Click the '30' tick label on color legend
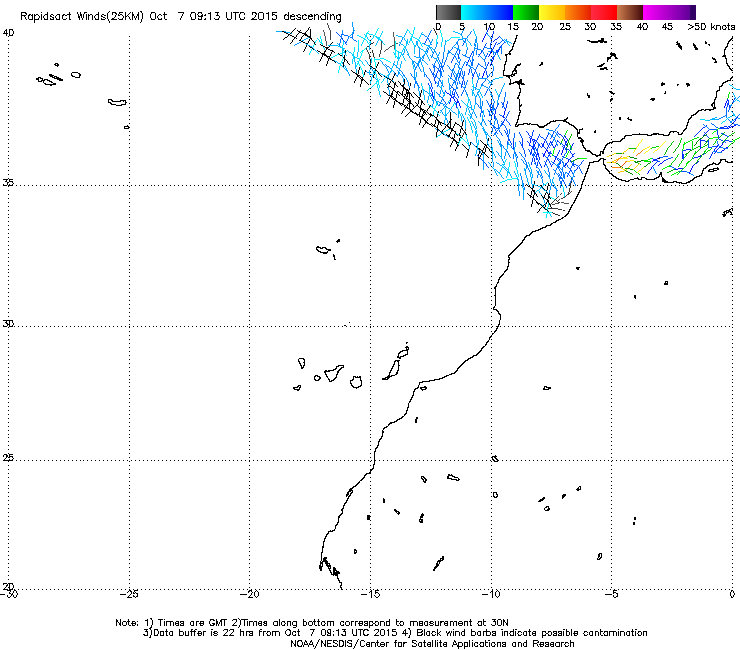Screen dimensions: 740x650 590,27
